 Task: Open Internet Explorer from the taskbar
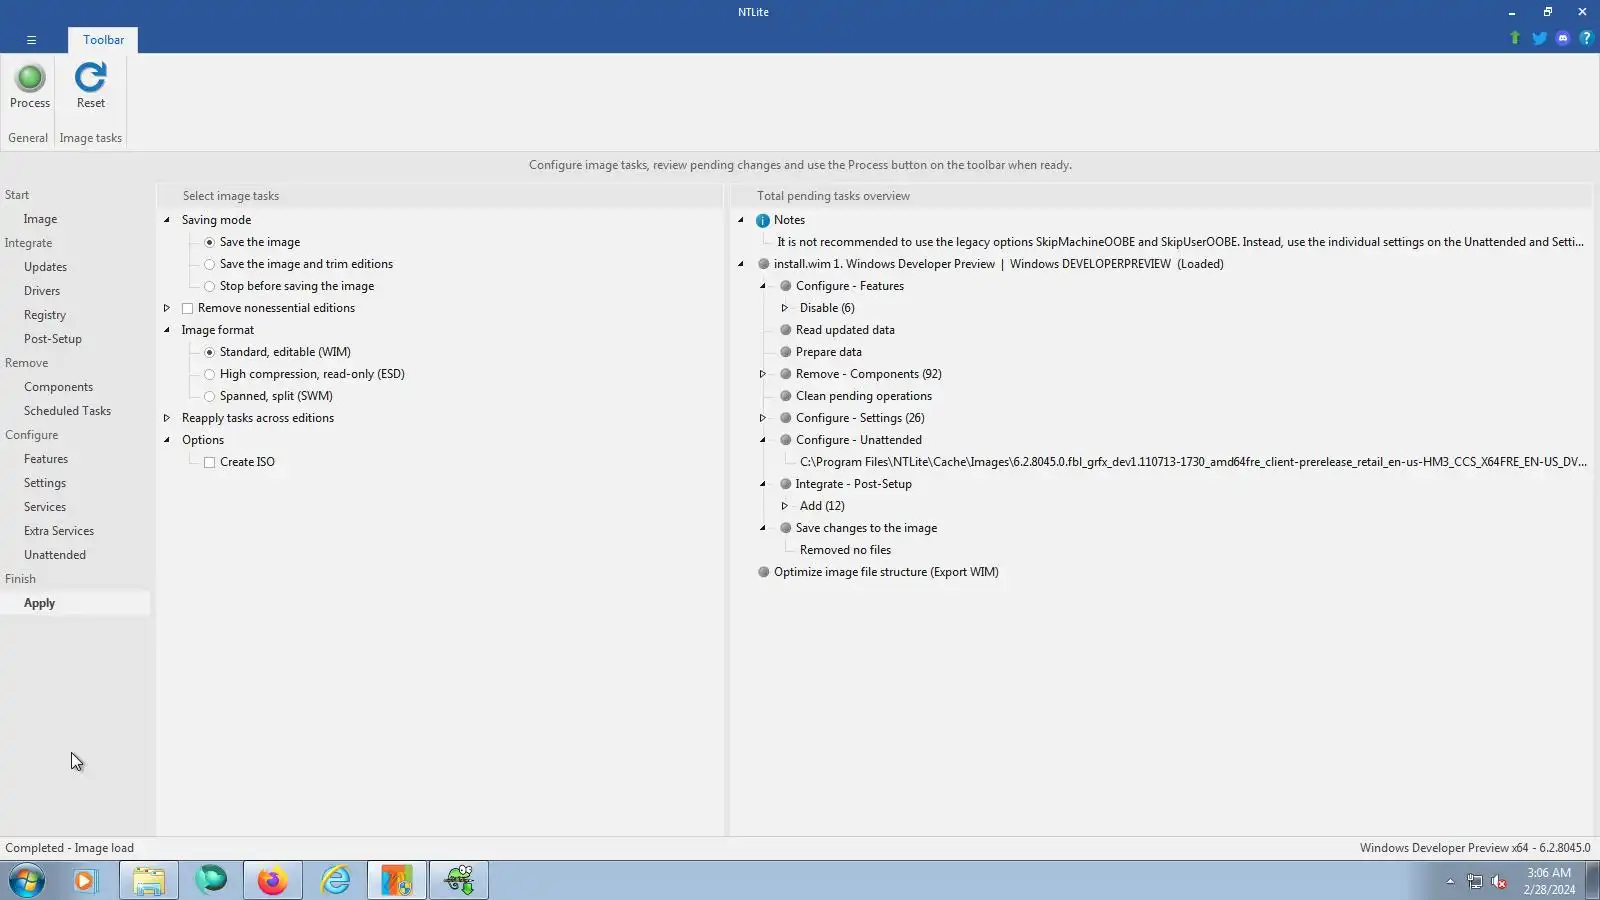click(335, 880)
